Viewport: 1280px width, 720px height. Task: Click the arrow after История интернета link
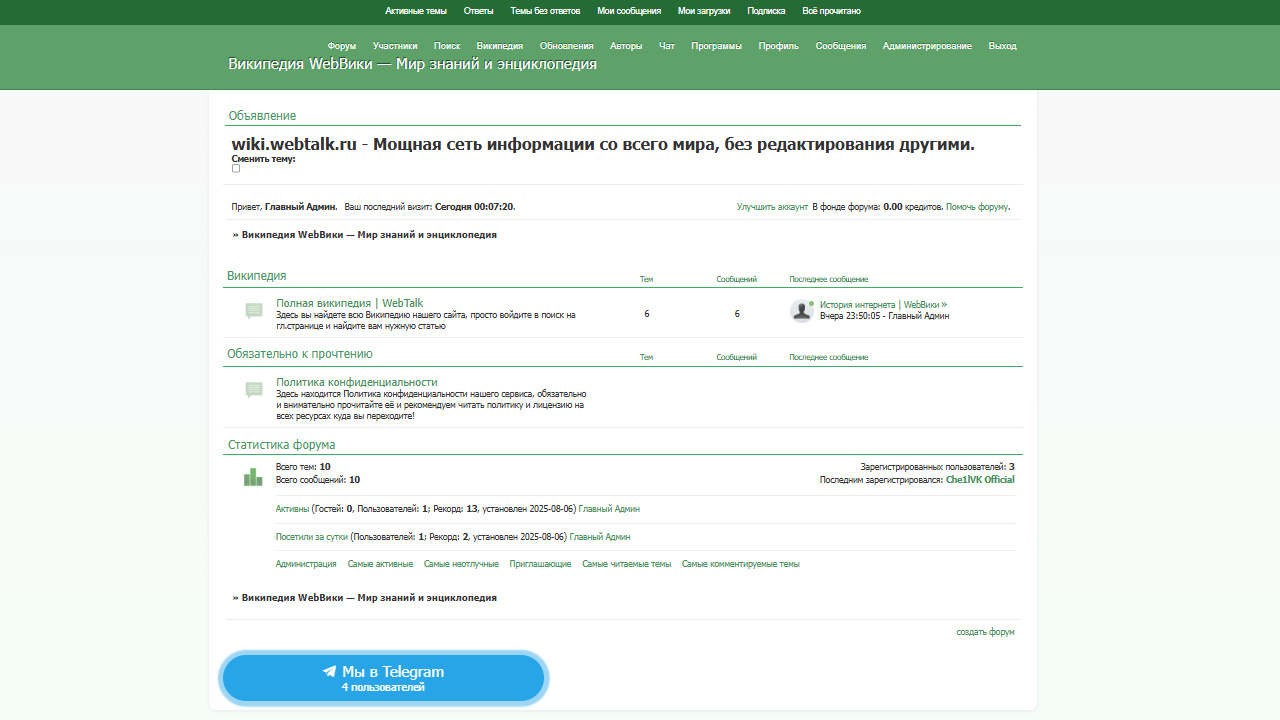(944, 304)
